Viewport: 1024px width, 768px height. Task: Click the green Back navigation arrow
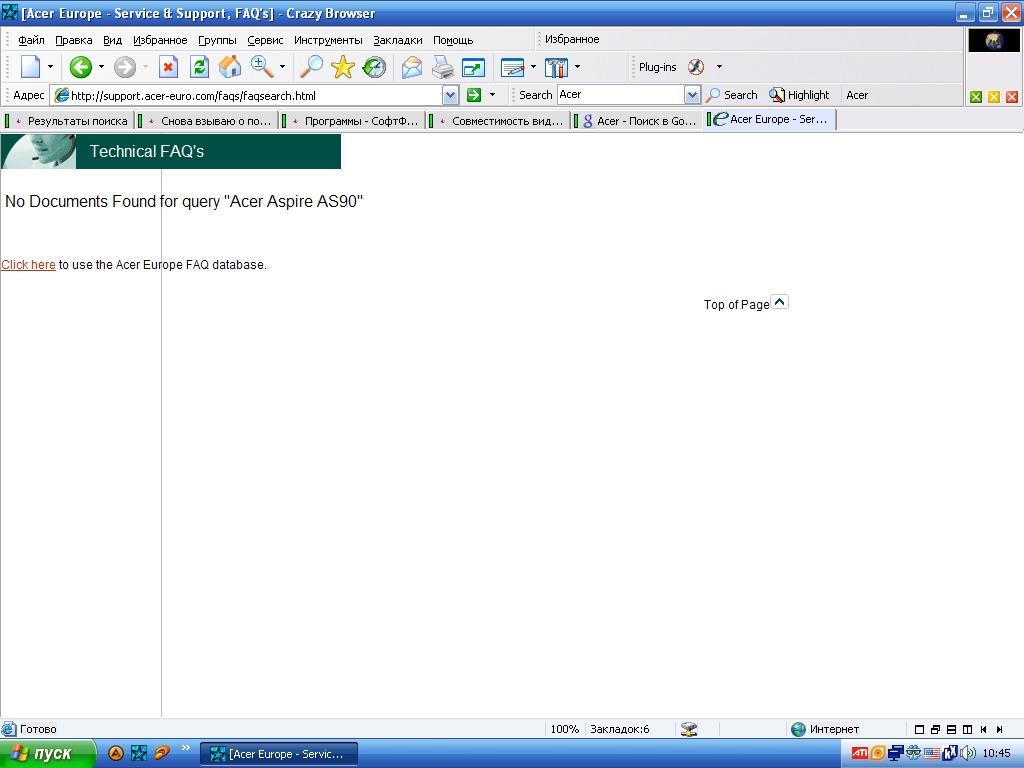click(x=80, y=67)
